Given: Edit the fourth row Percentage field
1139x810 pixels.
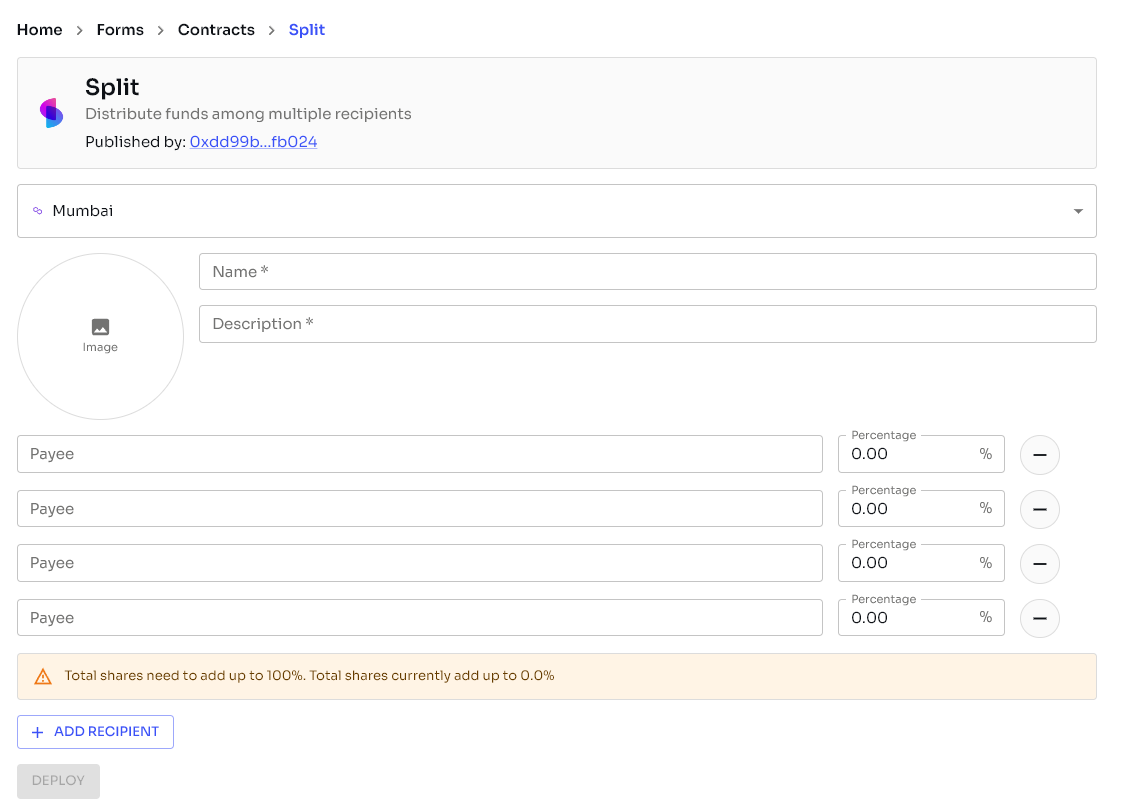Looking at the screenshot, I should (x=908, y=618).
